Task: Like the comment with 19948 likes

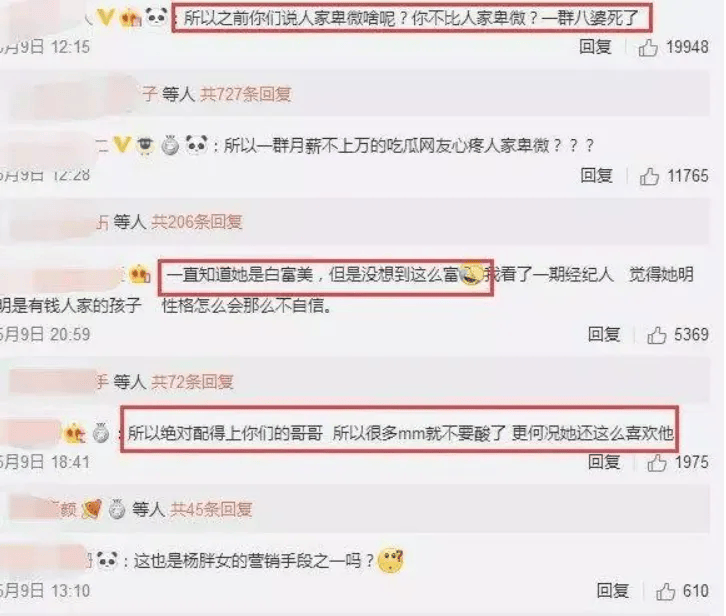Action: click(648, 47)
